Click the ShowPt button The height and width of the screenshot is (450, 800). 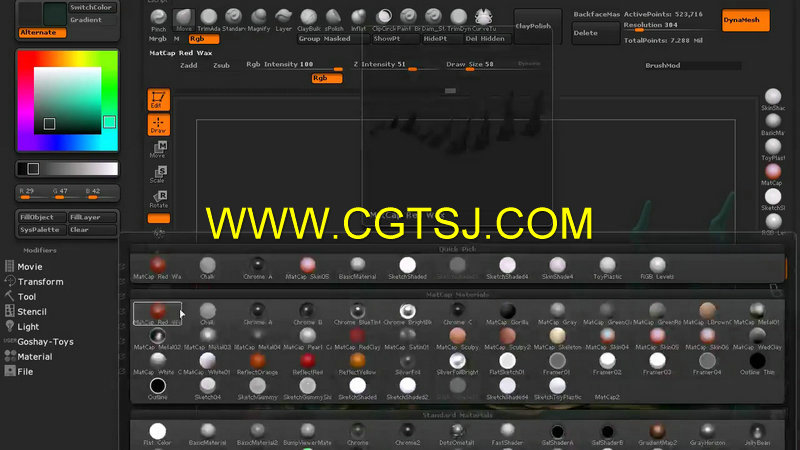point(394,39)
